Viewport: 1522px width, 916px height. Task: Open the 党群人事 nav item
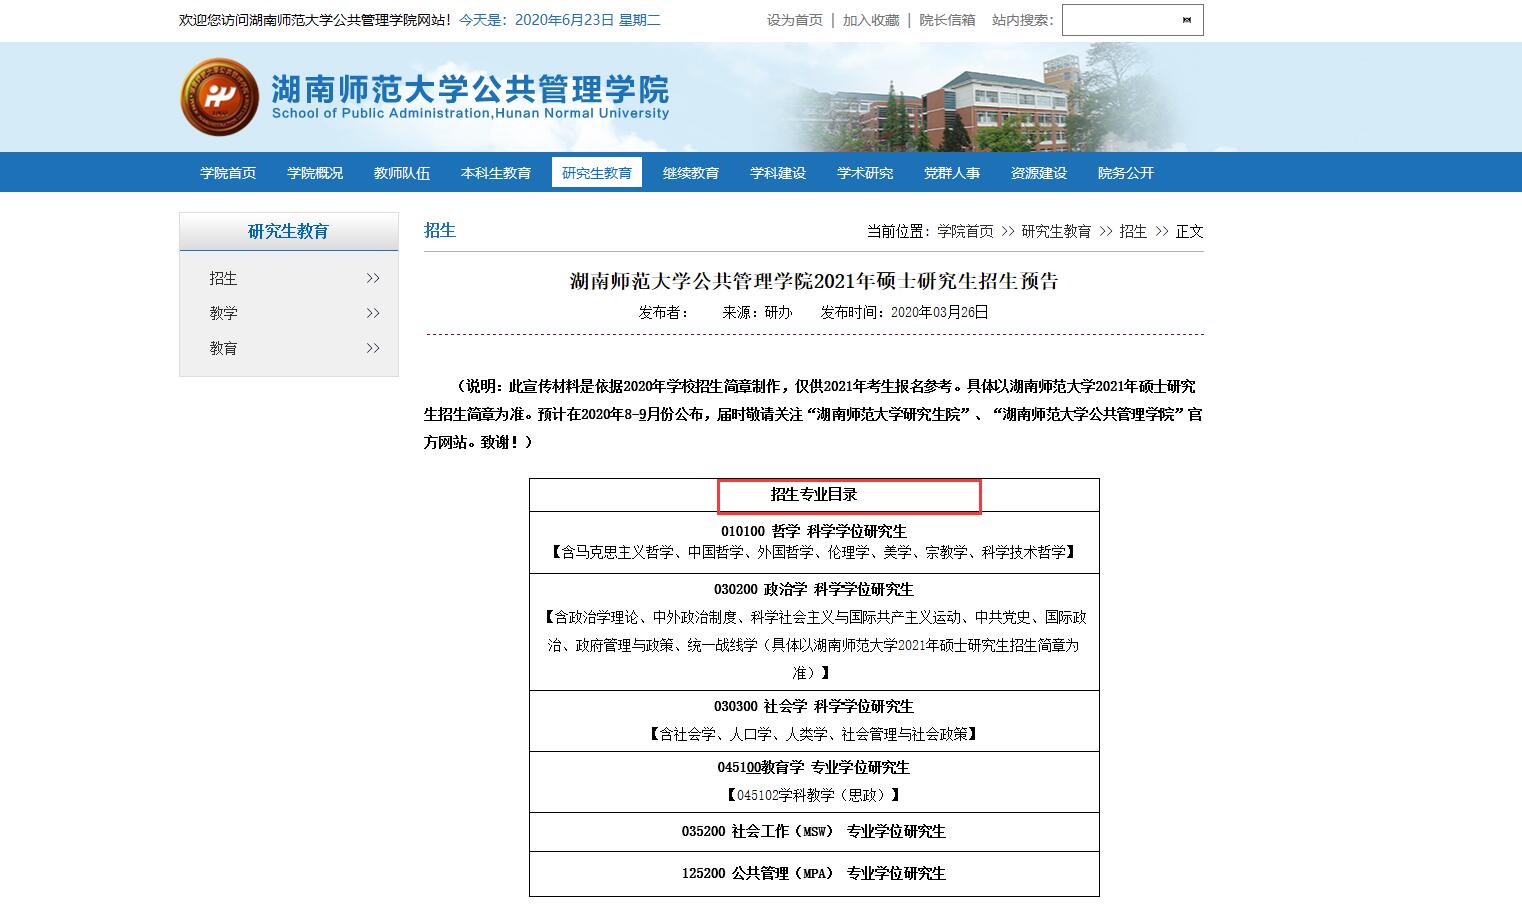coord(952,173)
